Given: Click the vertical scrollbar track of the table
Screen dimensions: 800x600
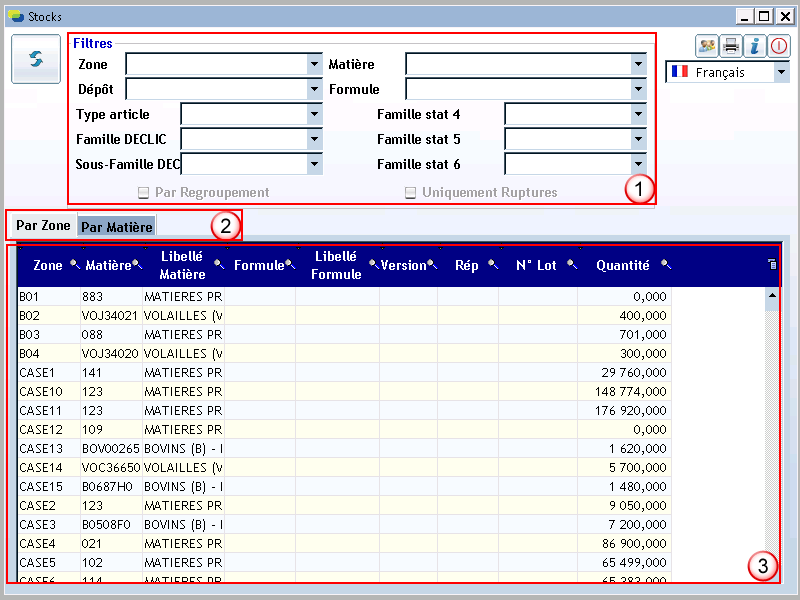Looking at the screenshot, I should click(x=772, y=434).
